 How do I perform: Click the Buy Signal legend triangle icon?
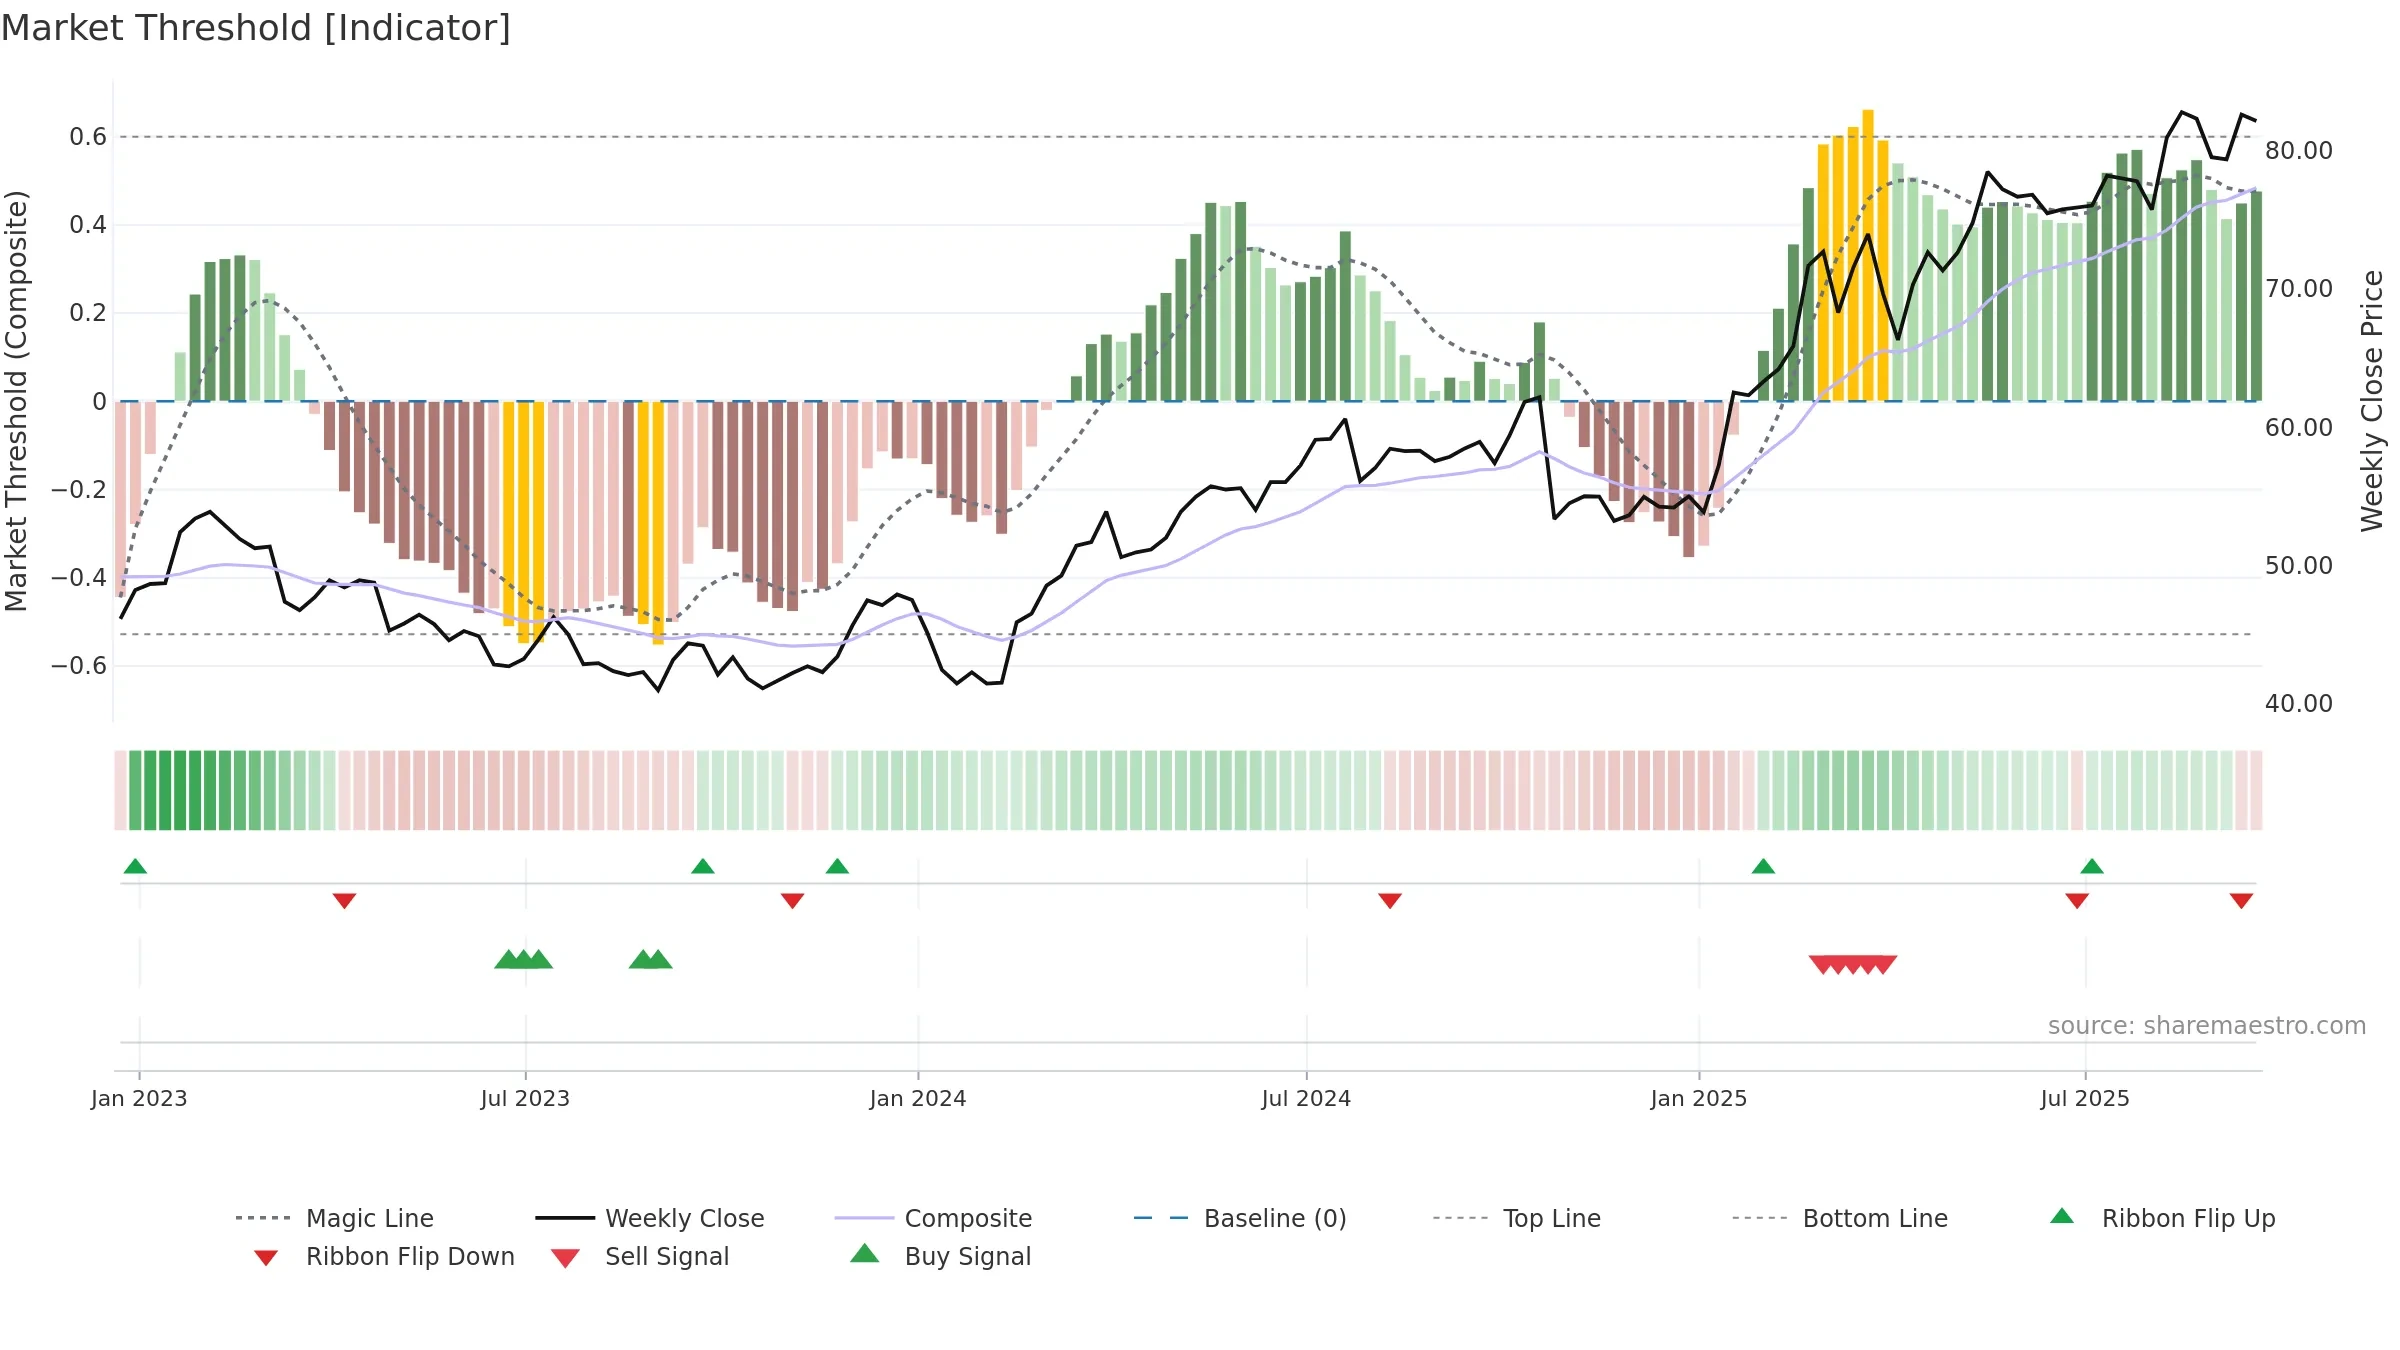pyautogui.click(x=864, y=1253)
